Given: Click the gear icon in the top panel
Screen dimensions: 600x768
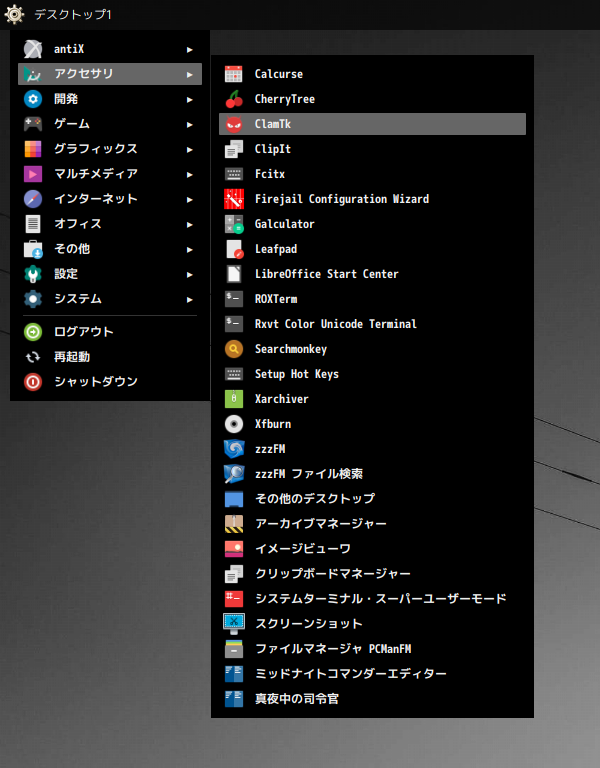Looking at the screenshot, I should (x=14, y=14).
